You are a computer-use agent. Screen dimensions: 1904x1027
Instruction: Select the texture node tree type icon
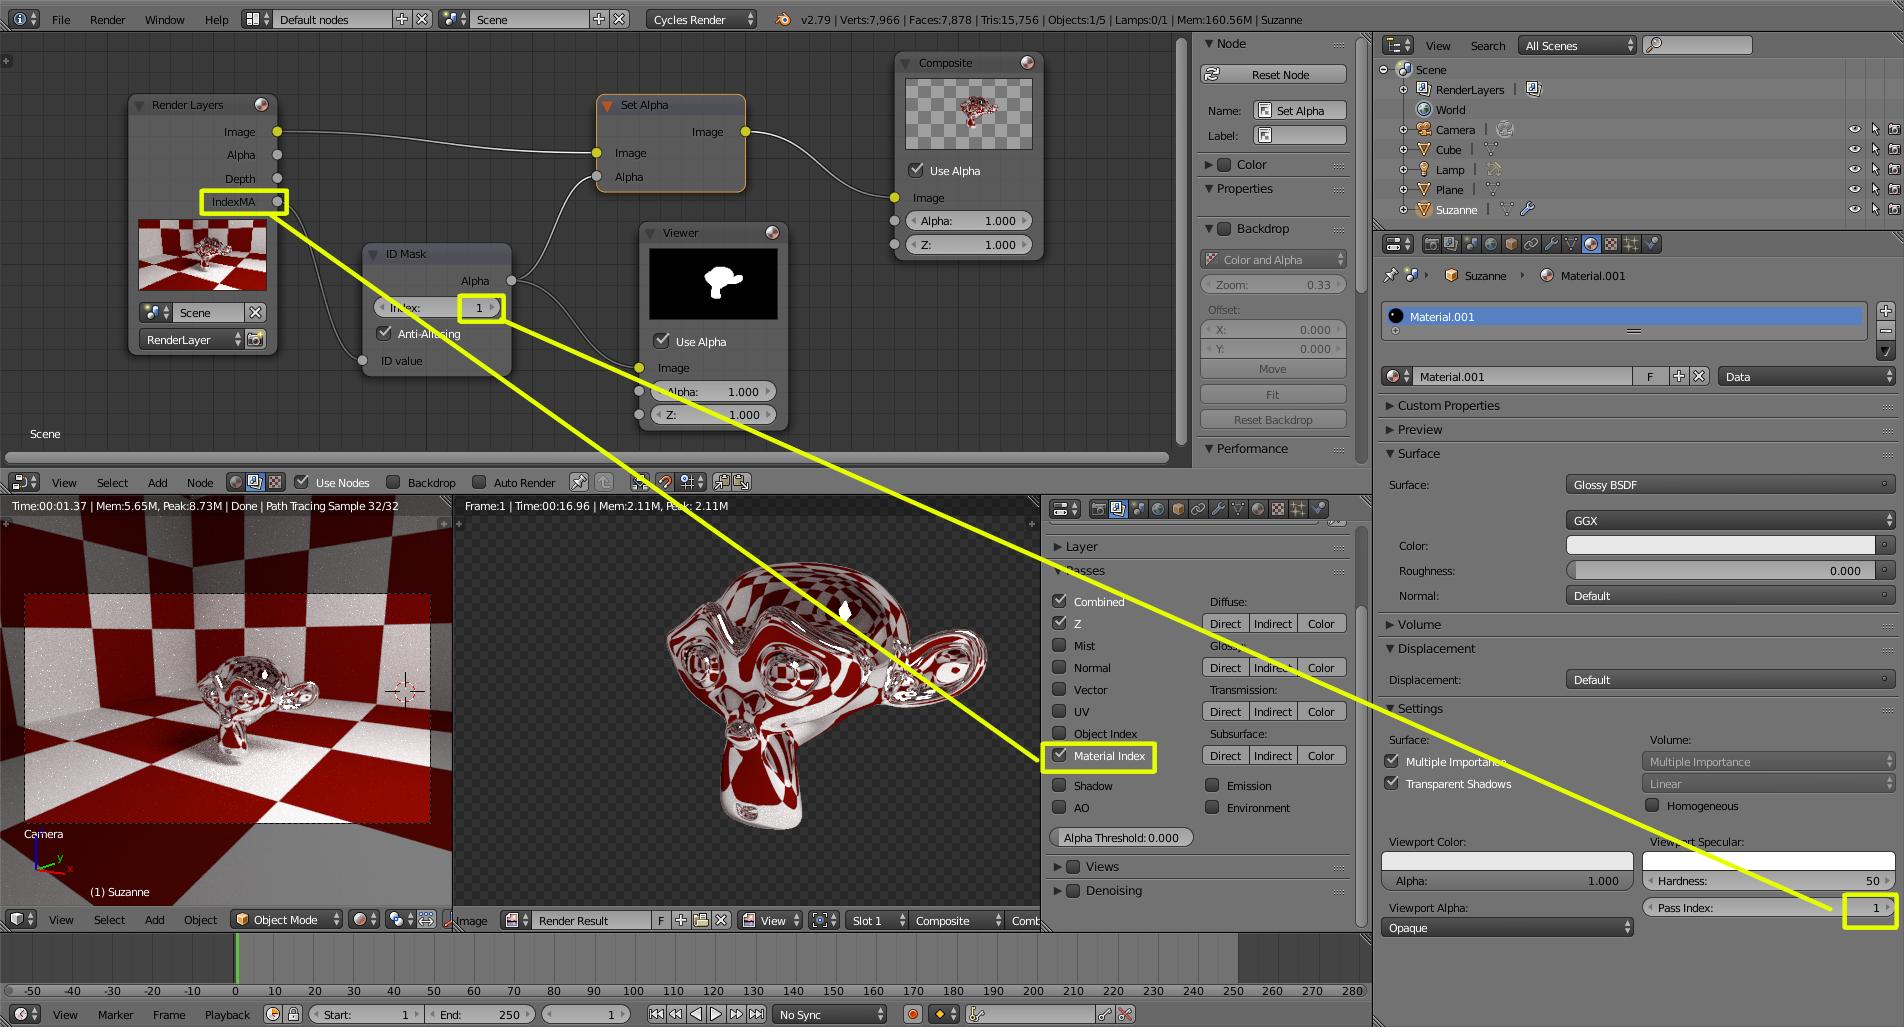pyautogui.click(x=275, y=482)
